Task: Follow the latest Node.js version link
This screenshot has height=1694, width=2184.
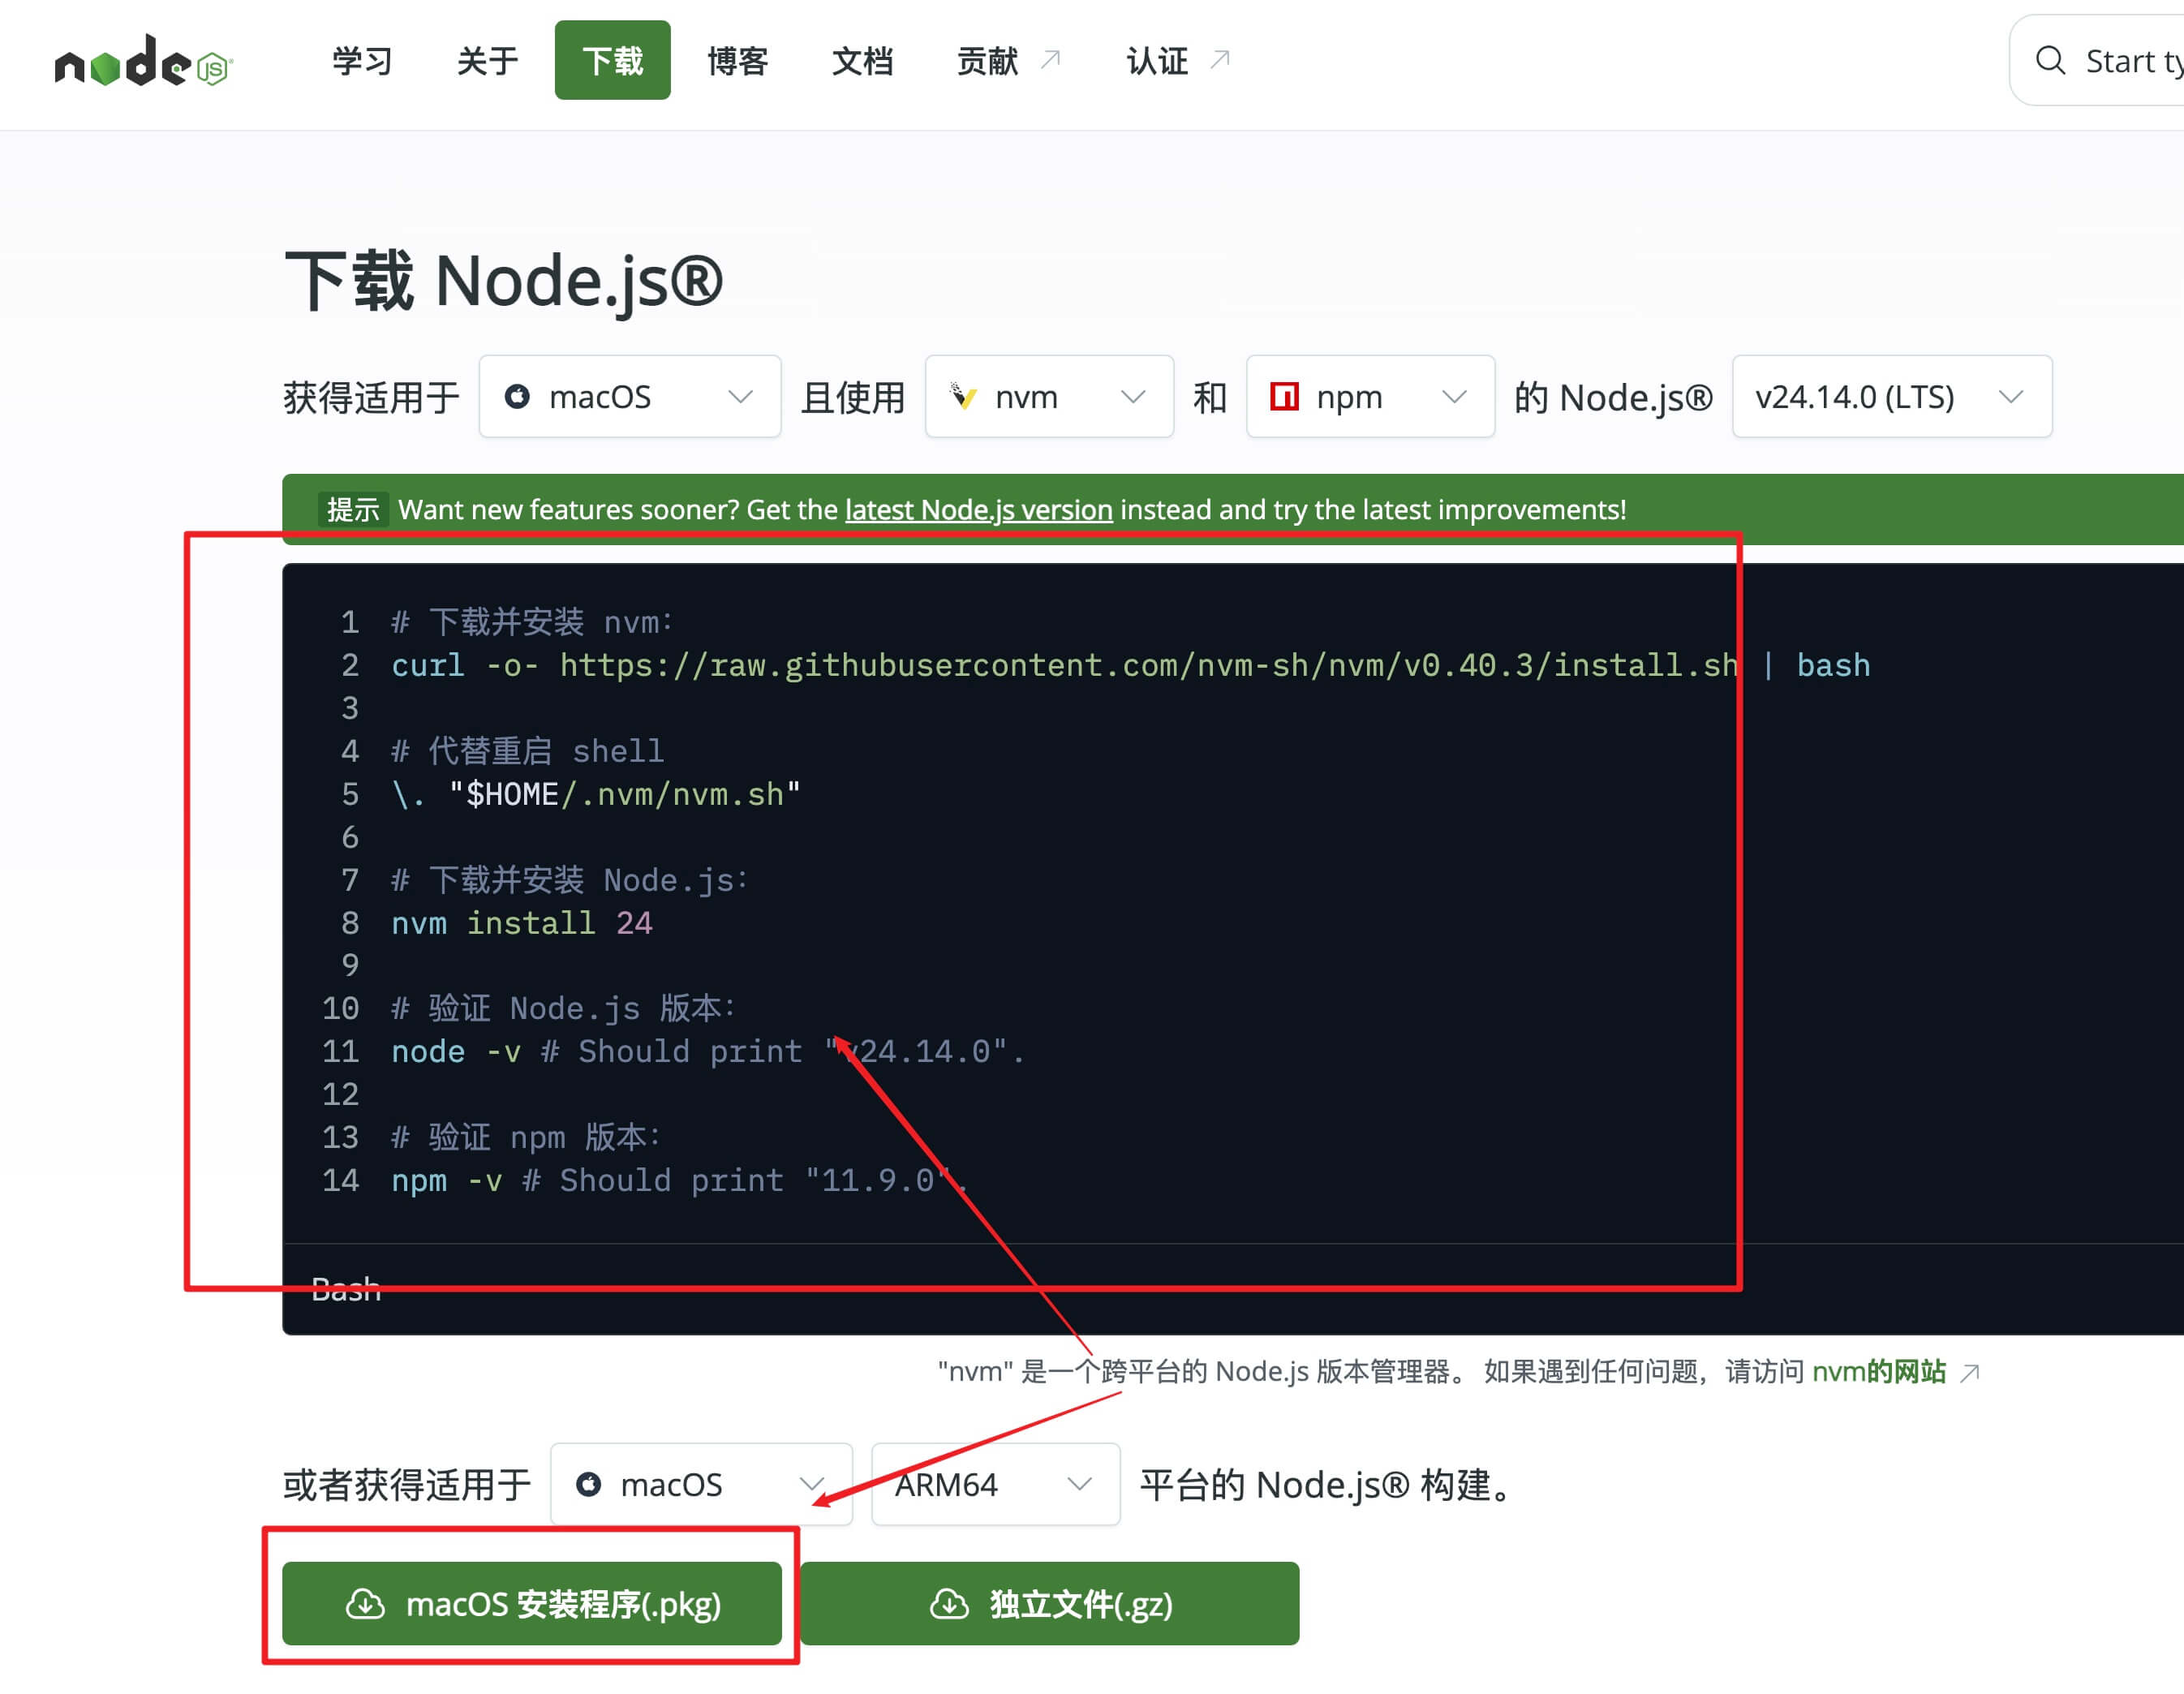Action: tap(978, 510)
